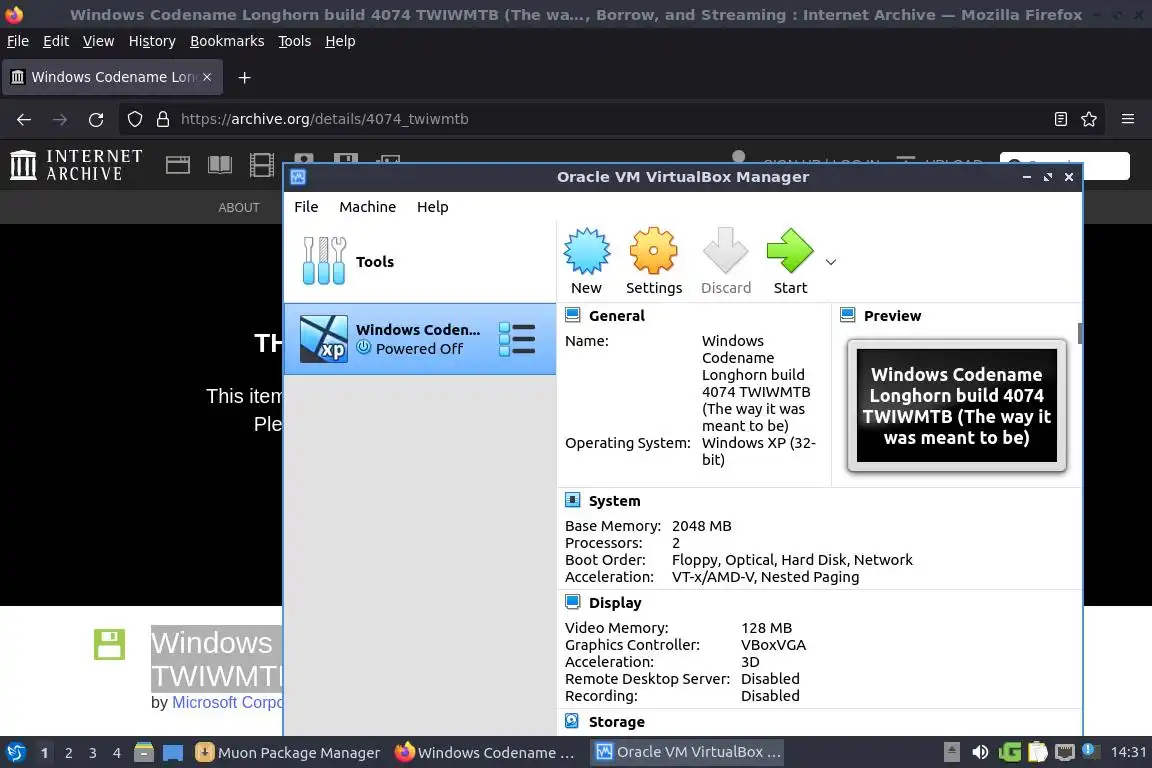Viewport: 1152px width, 768px height.
Task: Click the VM preview thumbnail
Action: 957,406
